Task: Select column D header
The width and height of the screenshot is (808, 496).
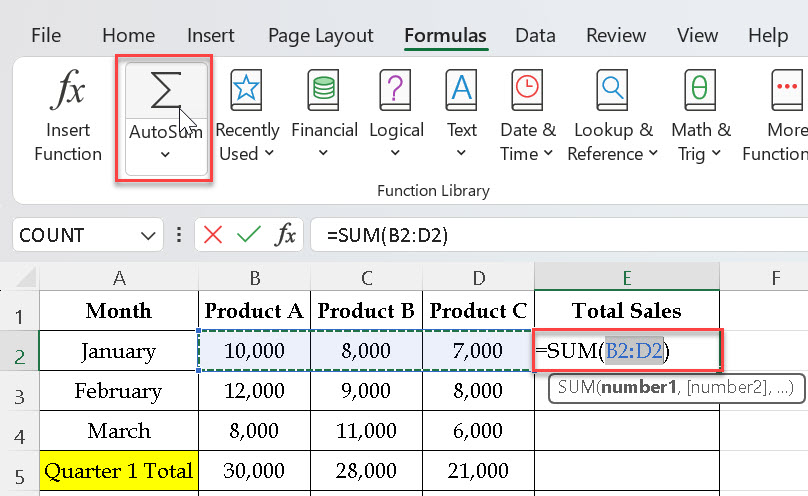Action: [x=479, y=278]
